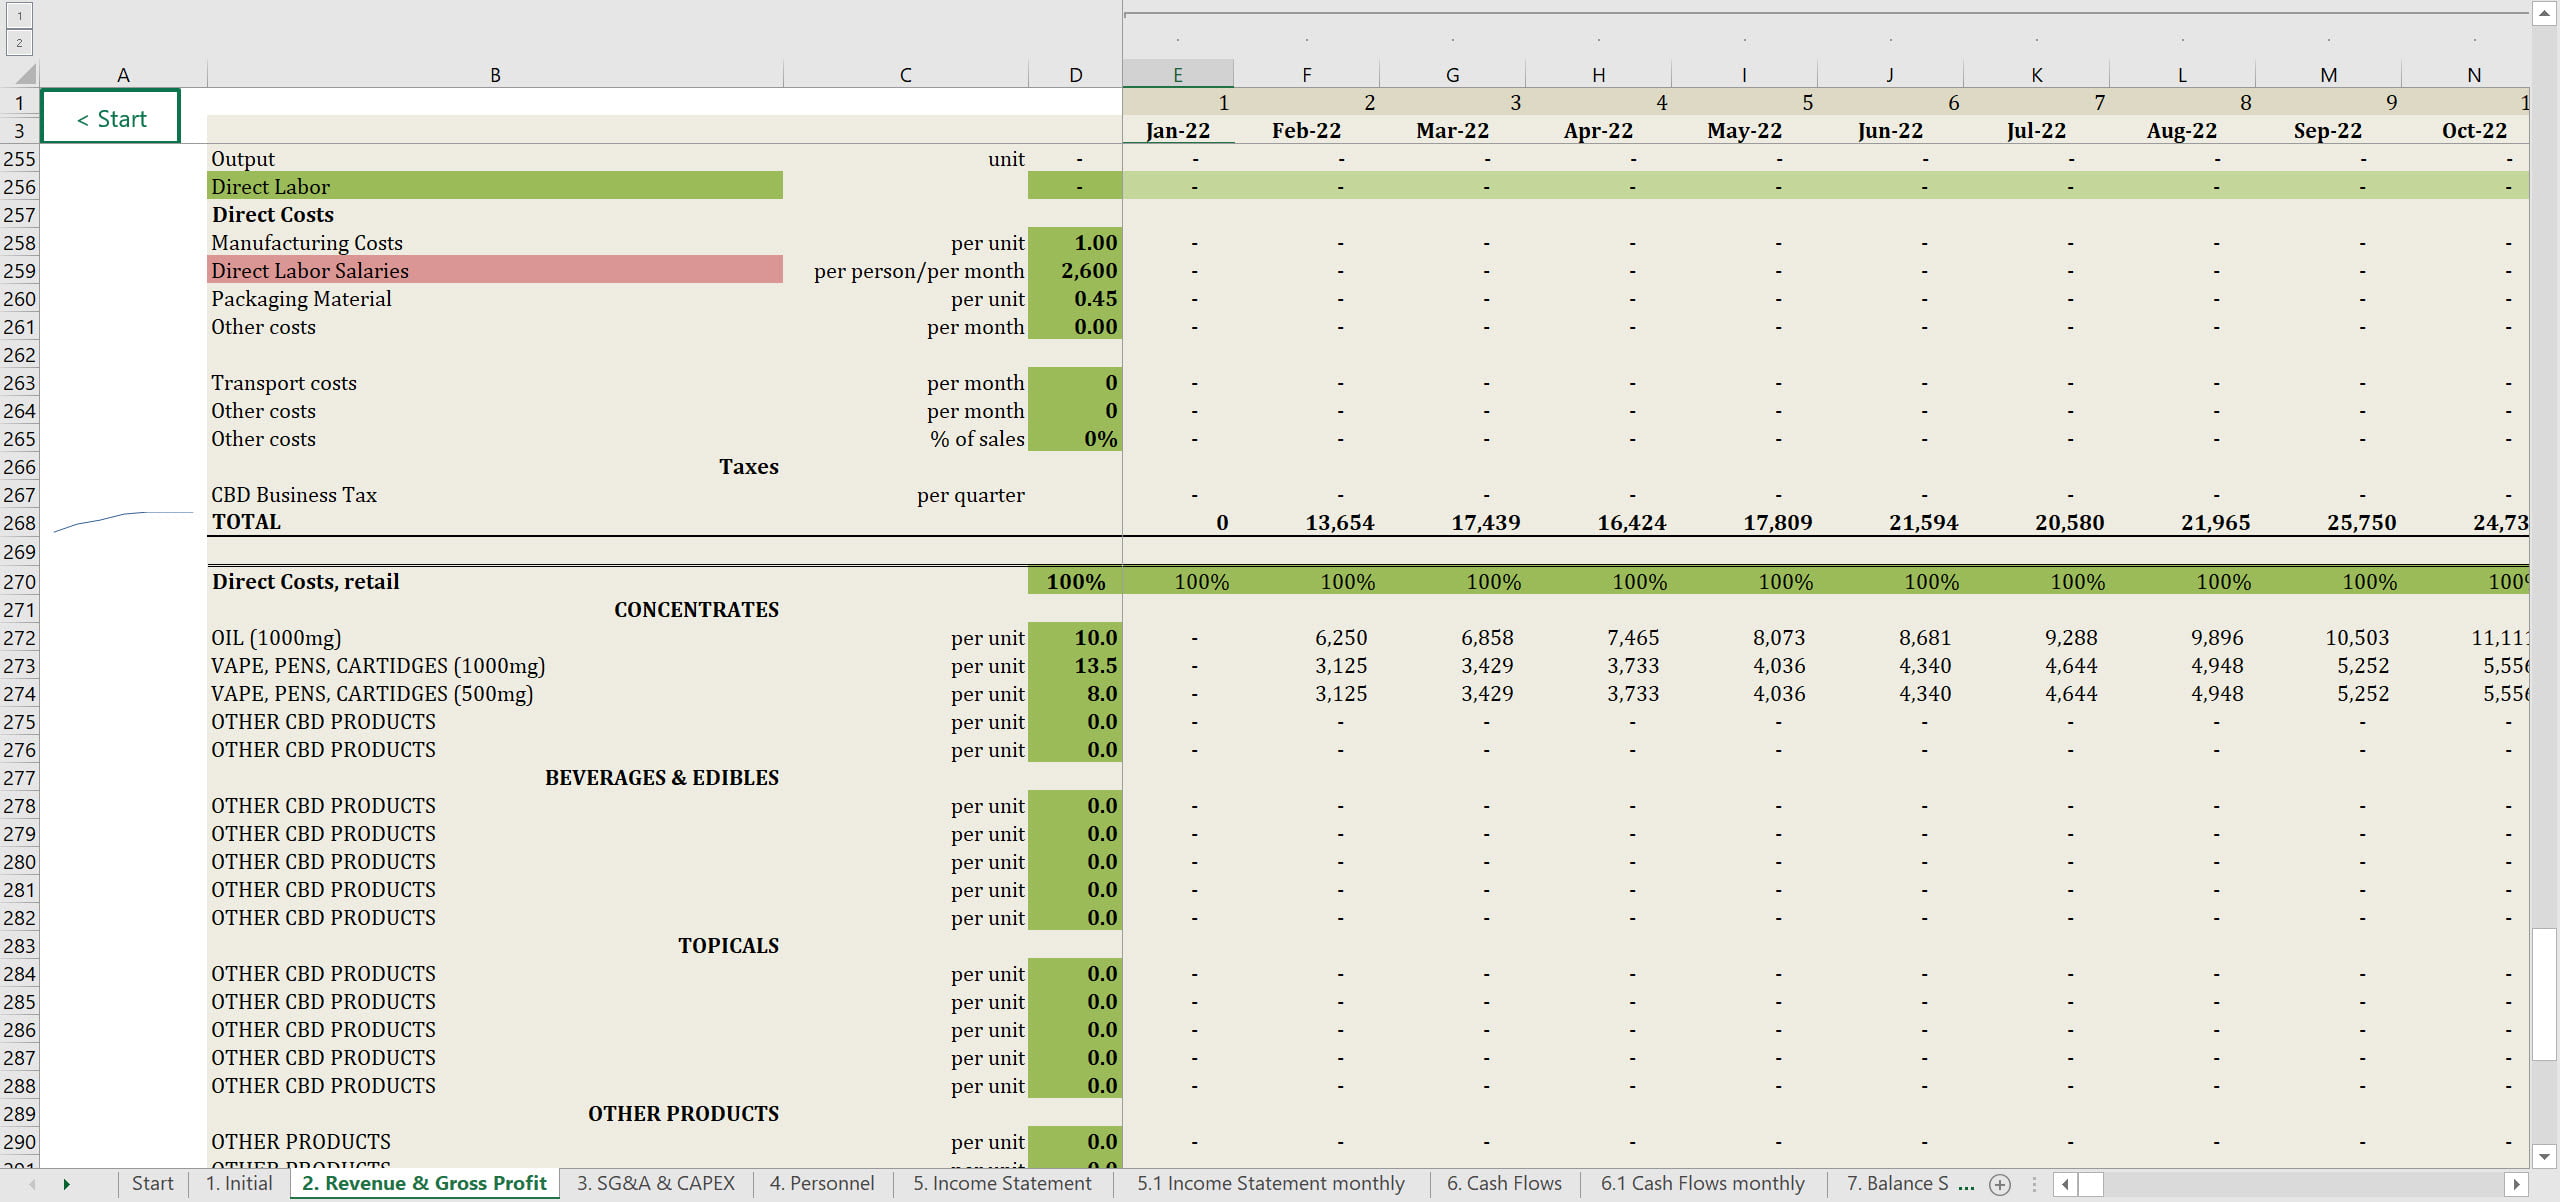Image resolution: width=2560 pixels, height=1202 pixels.
Task: Click horizontal scrollbar right arrow
Action: (x=2516, y=1184)
